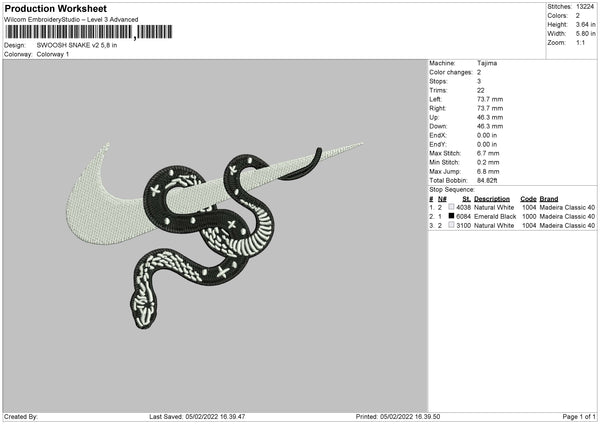This screenshot has width=600, height=424.
Task: Click the design name SWOOSH SNAKE v2
Action: tap(77, 45)
